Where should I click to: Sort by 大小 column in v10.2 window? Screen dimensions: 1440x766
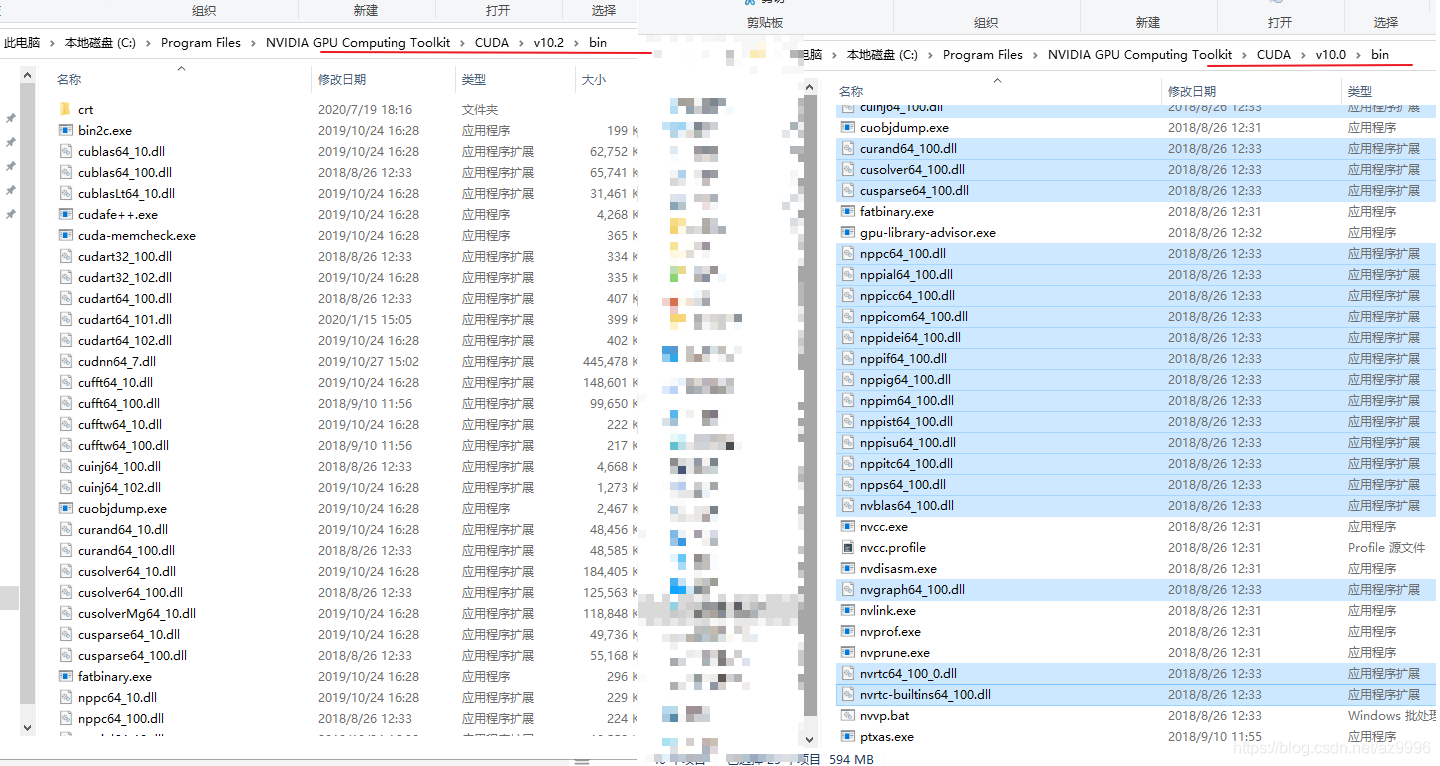pos(594,79)
